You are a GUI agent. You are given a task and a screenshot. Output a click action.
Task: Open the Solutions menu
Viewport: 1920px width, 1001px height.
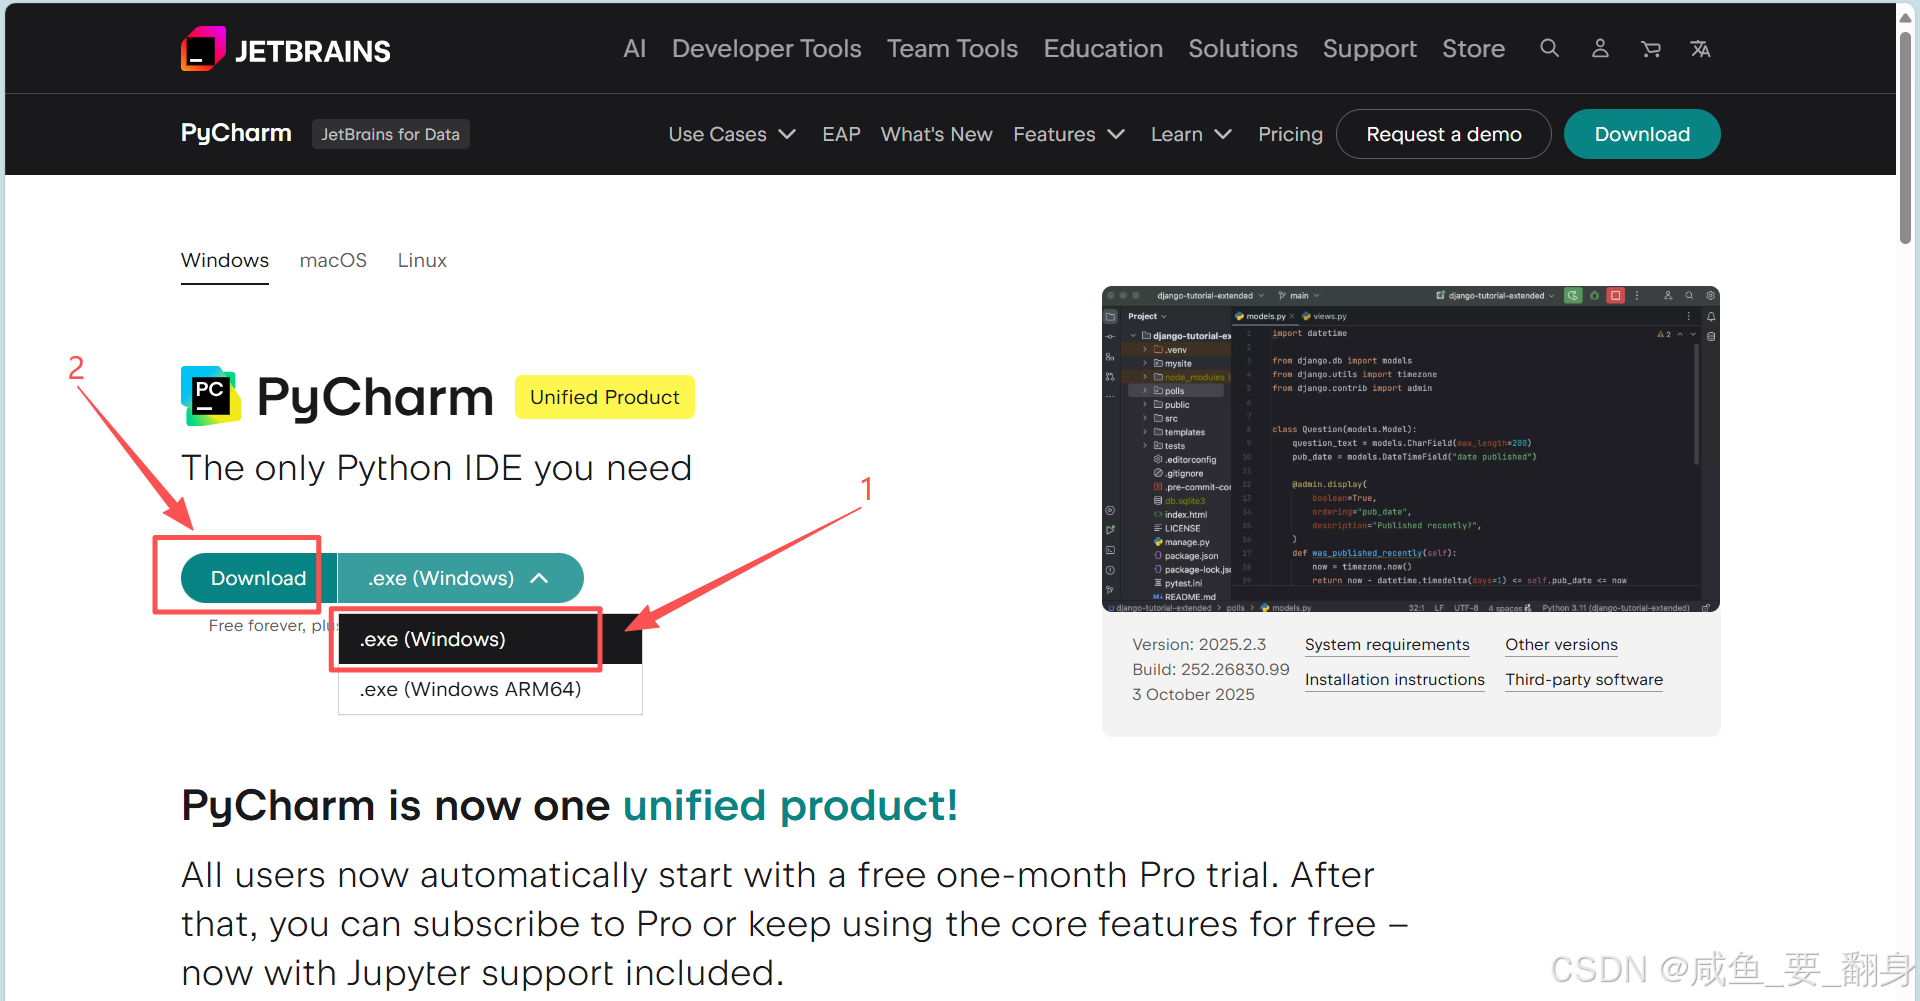1243,48
